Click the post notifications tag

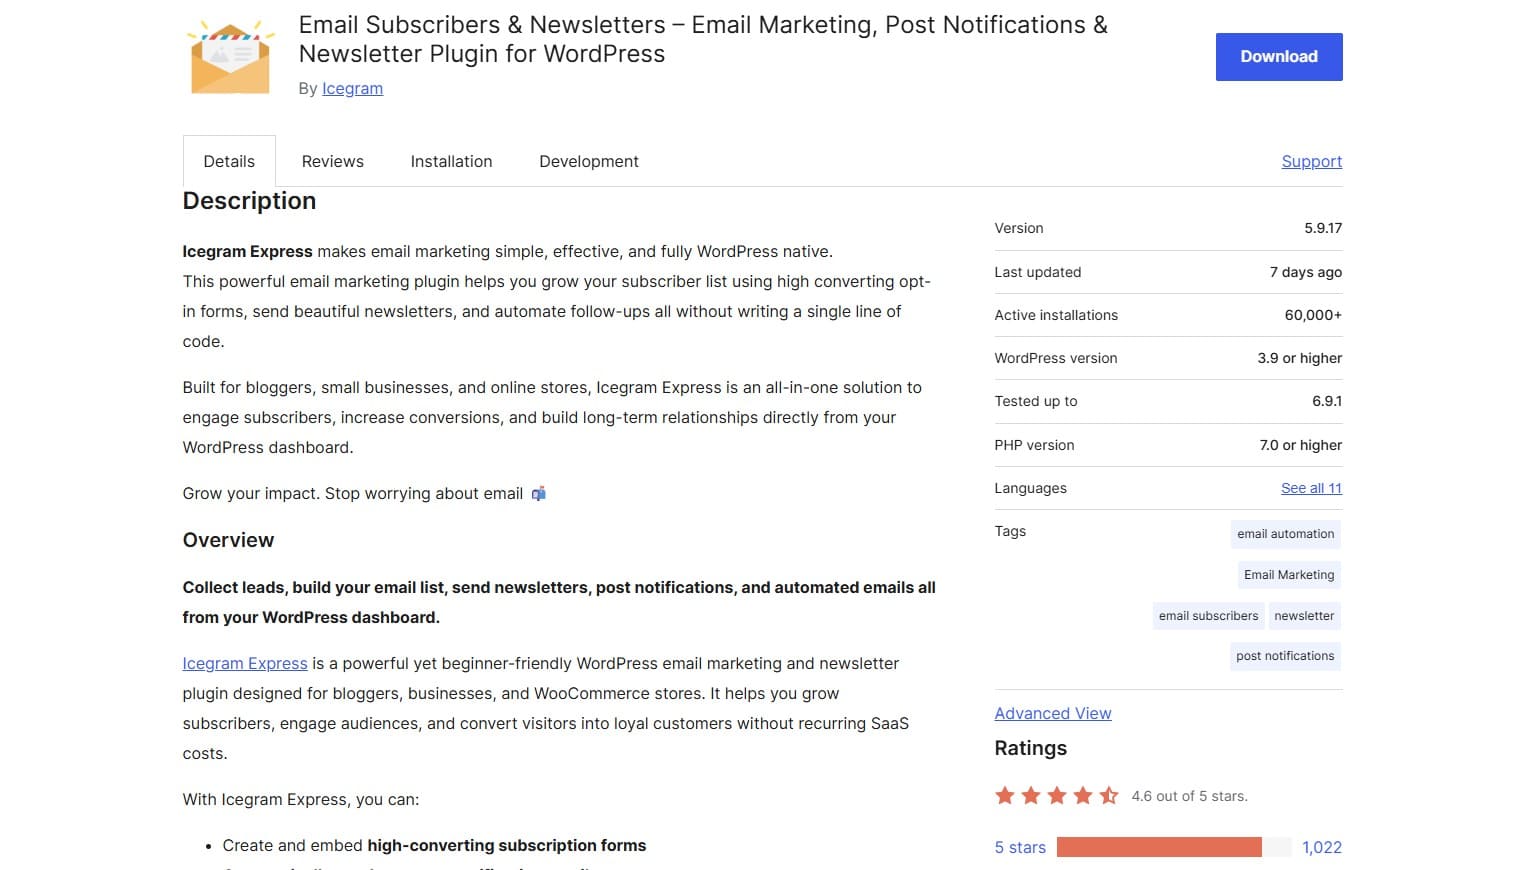tap(1285, 656)
